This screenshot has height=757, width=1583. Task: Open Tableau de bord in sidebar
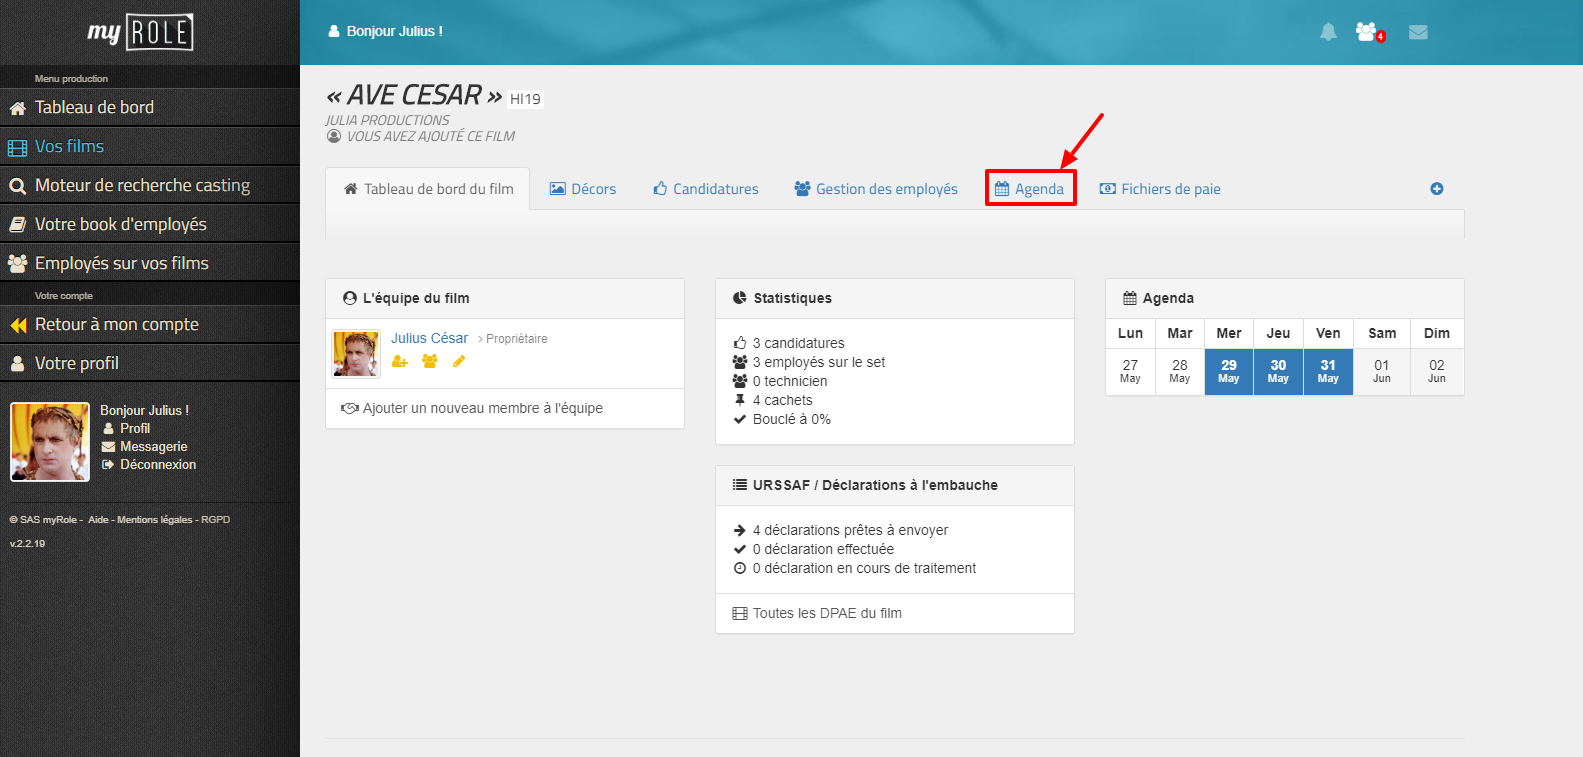point(150,108)
